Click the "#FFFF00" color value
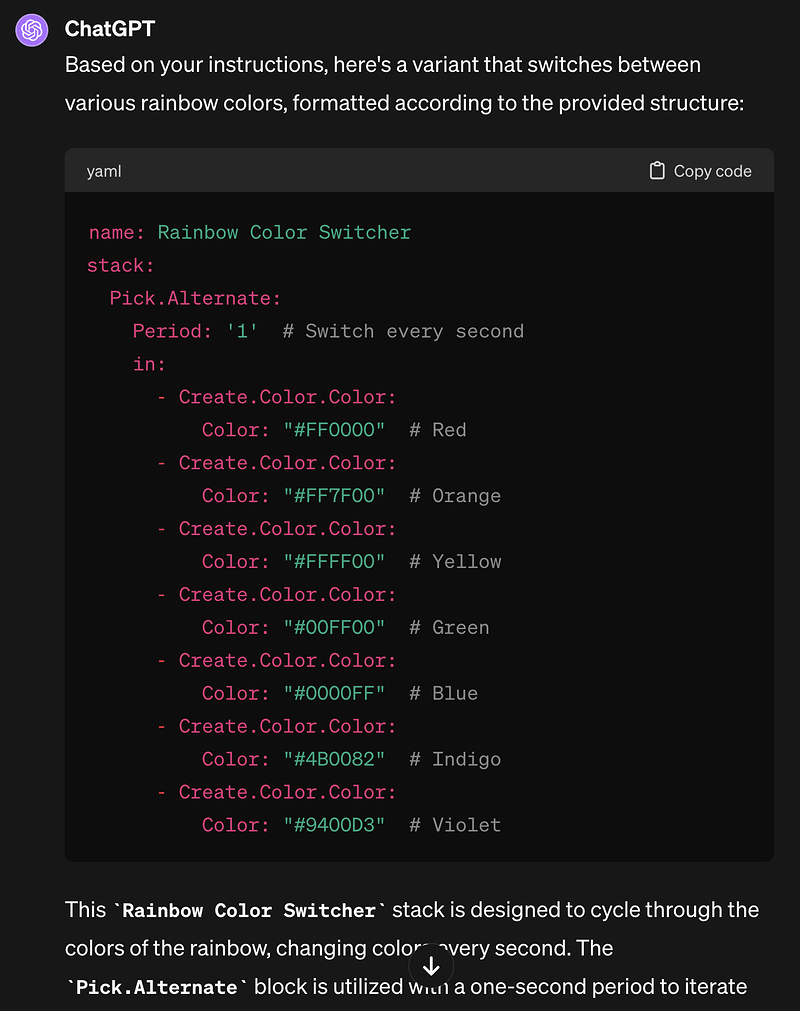This screenshot has height=1011, width=800. pos(334,562)
